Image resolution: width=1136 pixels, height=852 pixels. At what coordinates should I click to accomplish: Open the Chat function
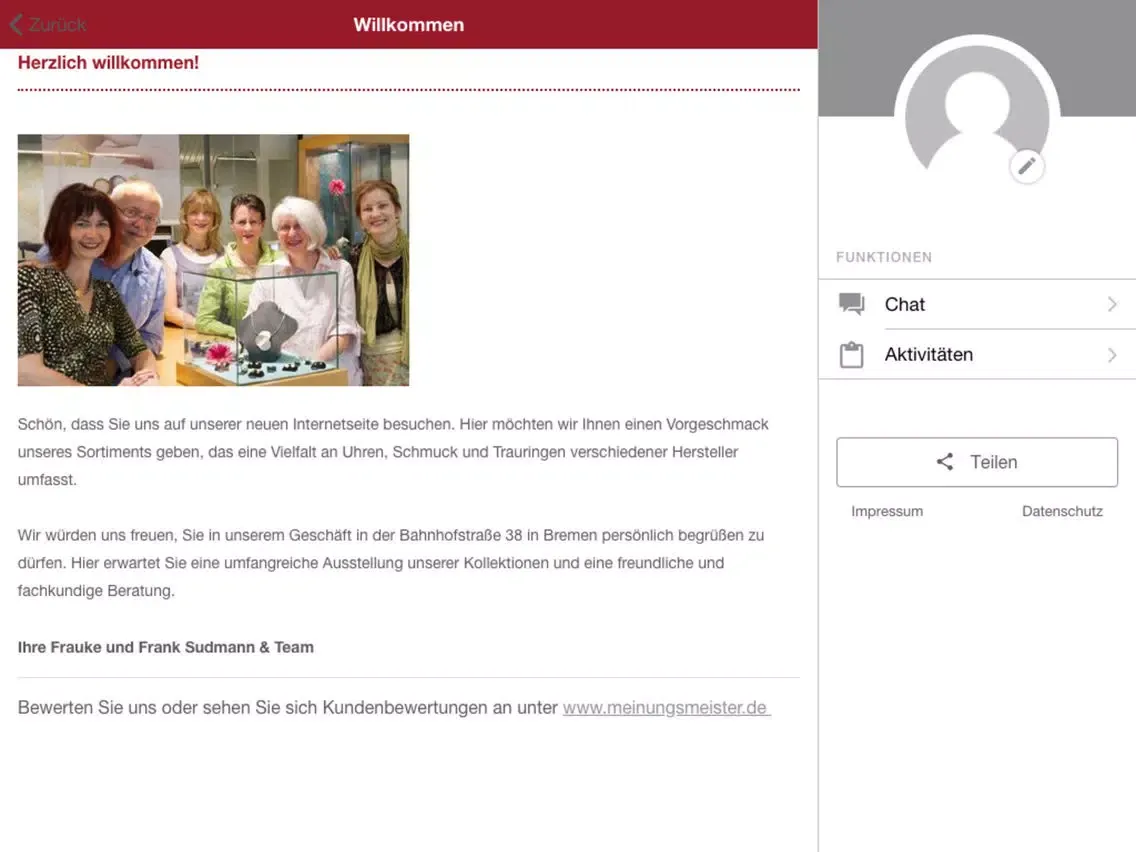tap(977, 304)
